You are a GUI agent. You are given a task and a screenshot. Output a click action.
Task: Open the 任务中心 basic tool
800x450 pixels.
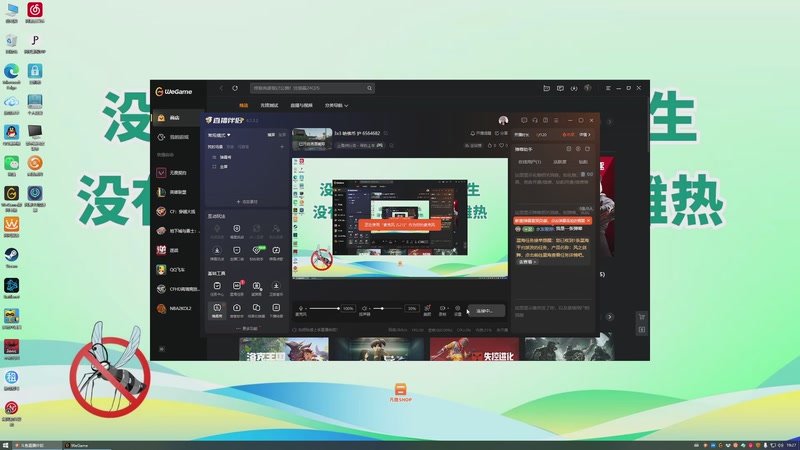pos(217,288)
